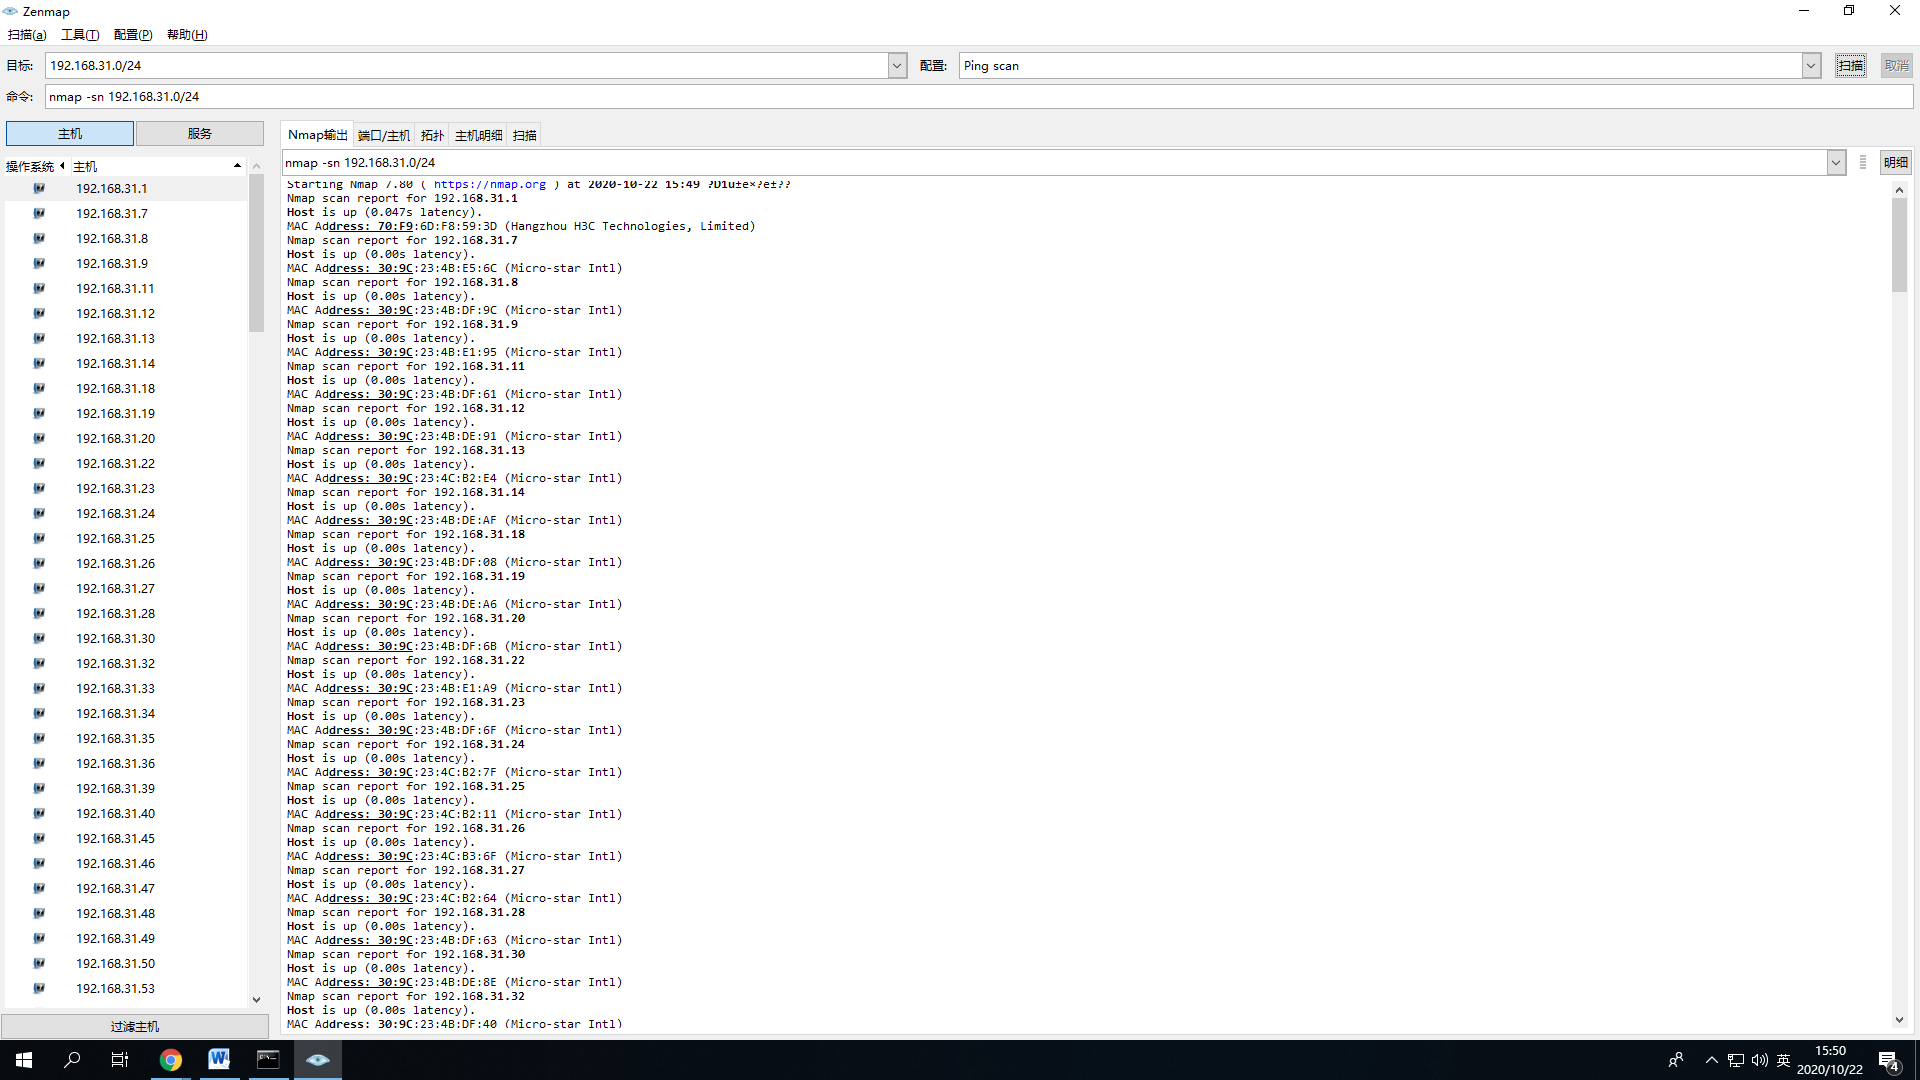Image resolution: width=1920 pixels, height=1080 pixels.
Task: Toggle the 主机 hosts view button
Action: click(x=70, y=134)
